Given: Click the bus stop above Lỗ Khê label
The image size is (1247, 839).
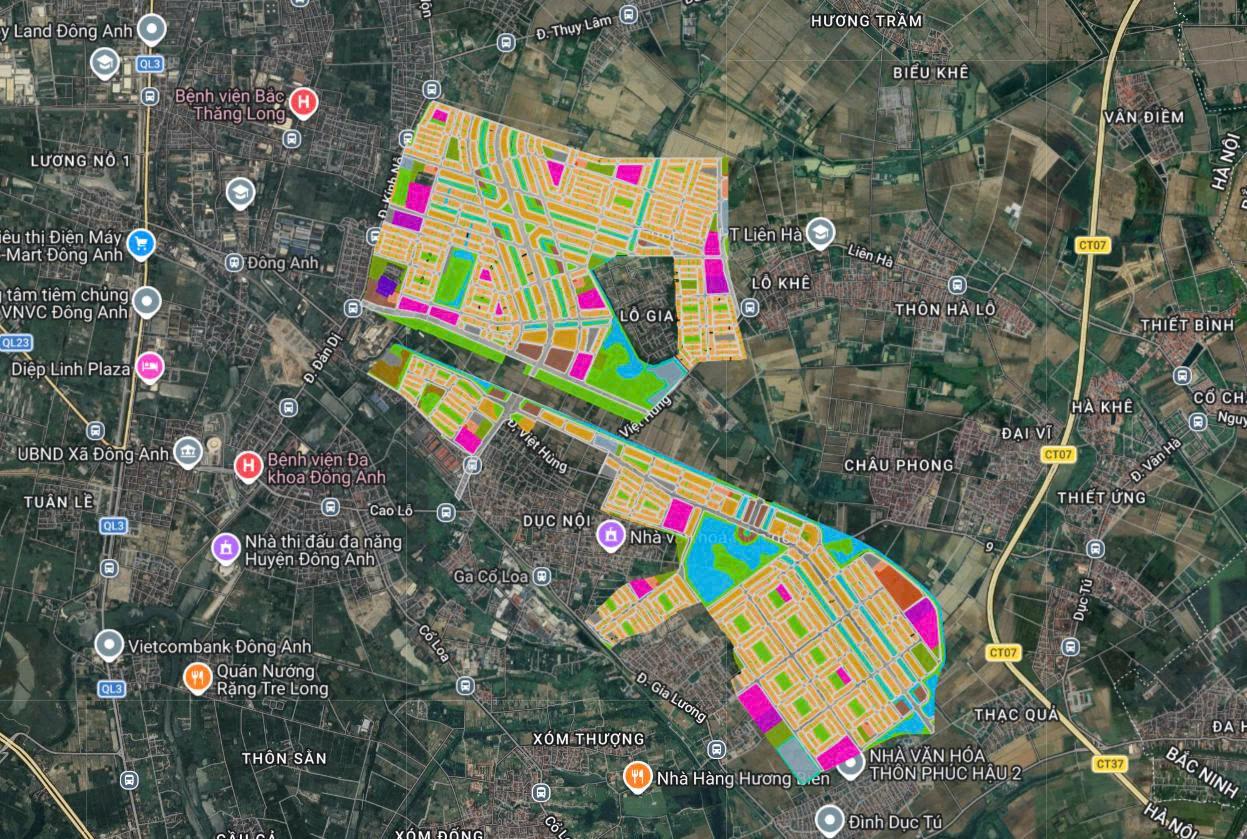Looking at the screenshot, I should tap(750, 308).
